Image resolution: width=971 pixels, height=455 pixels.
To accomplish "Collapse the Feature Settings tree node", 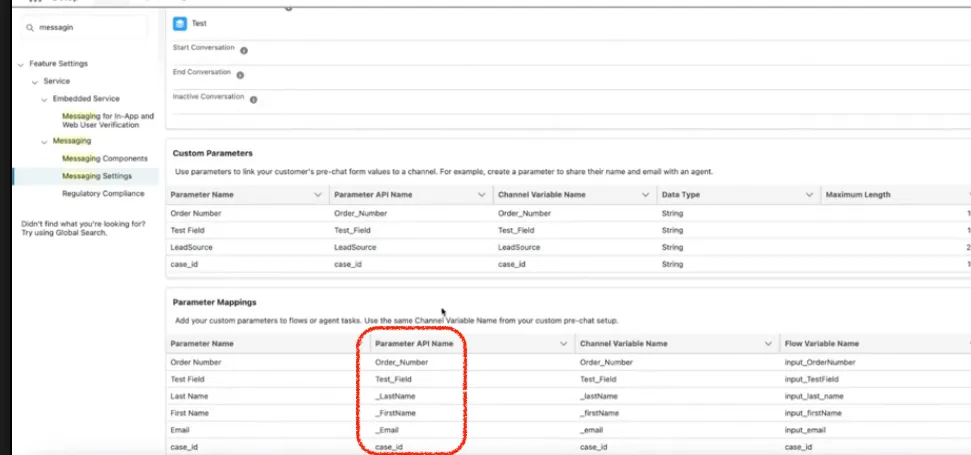I will click(21, 64).
